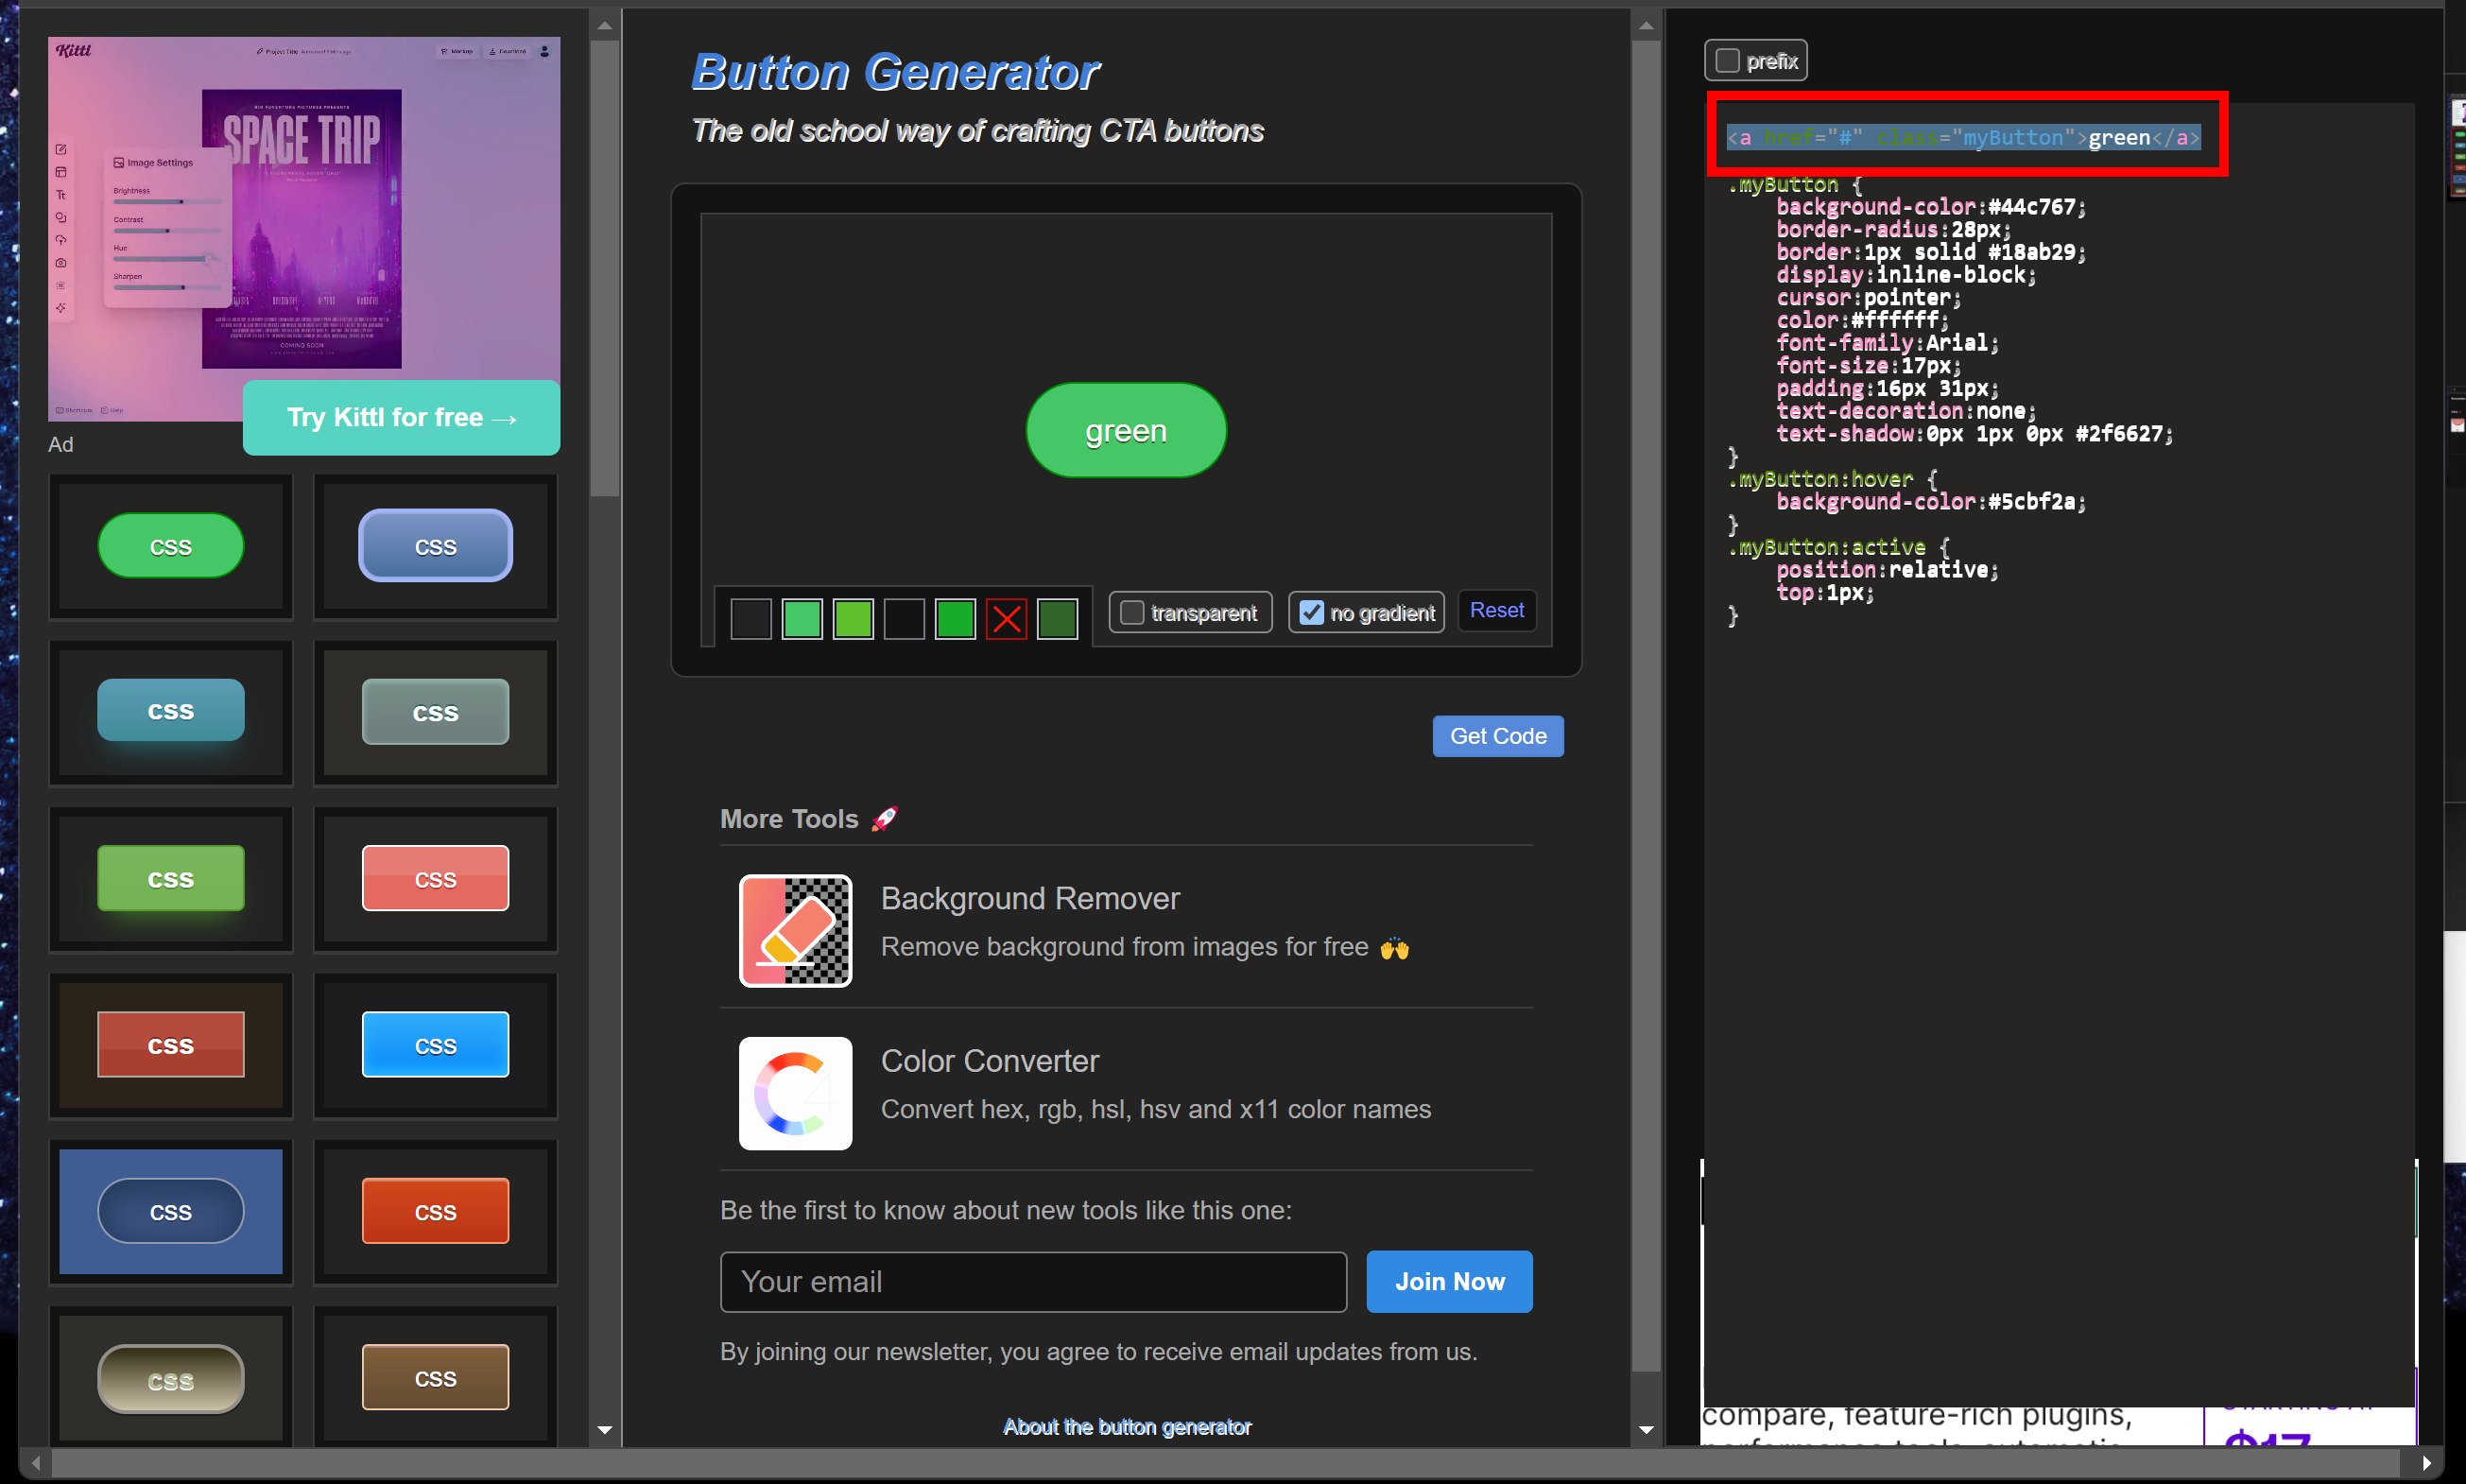The width and height of the screenshot is (2466, 1484).
Task: Select the light red CSS button preset
Action: [435, 879]
